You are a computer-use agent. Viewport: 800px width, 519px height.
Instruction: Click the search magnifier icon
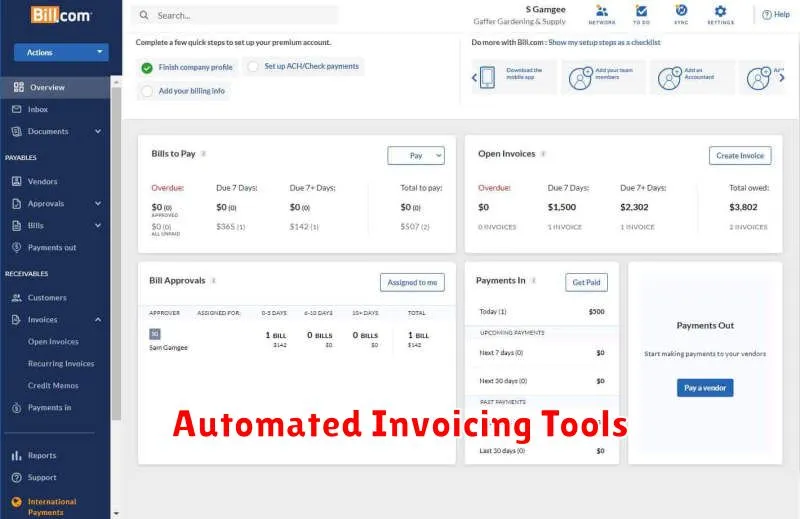144,15
